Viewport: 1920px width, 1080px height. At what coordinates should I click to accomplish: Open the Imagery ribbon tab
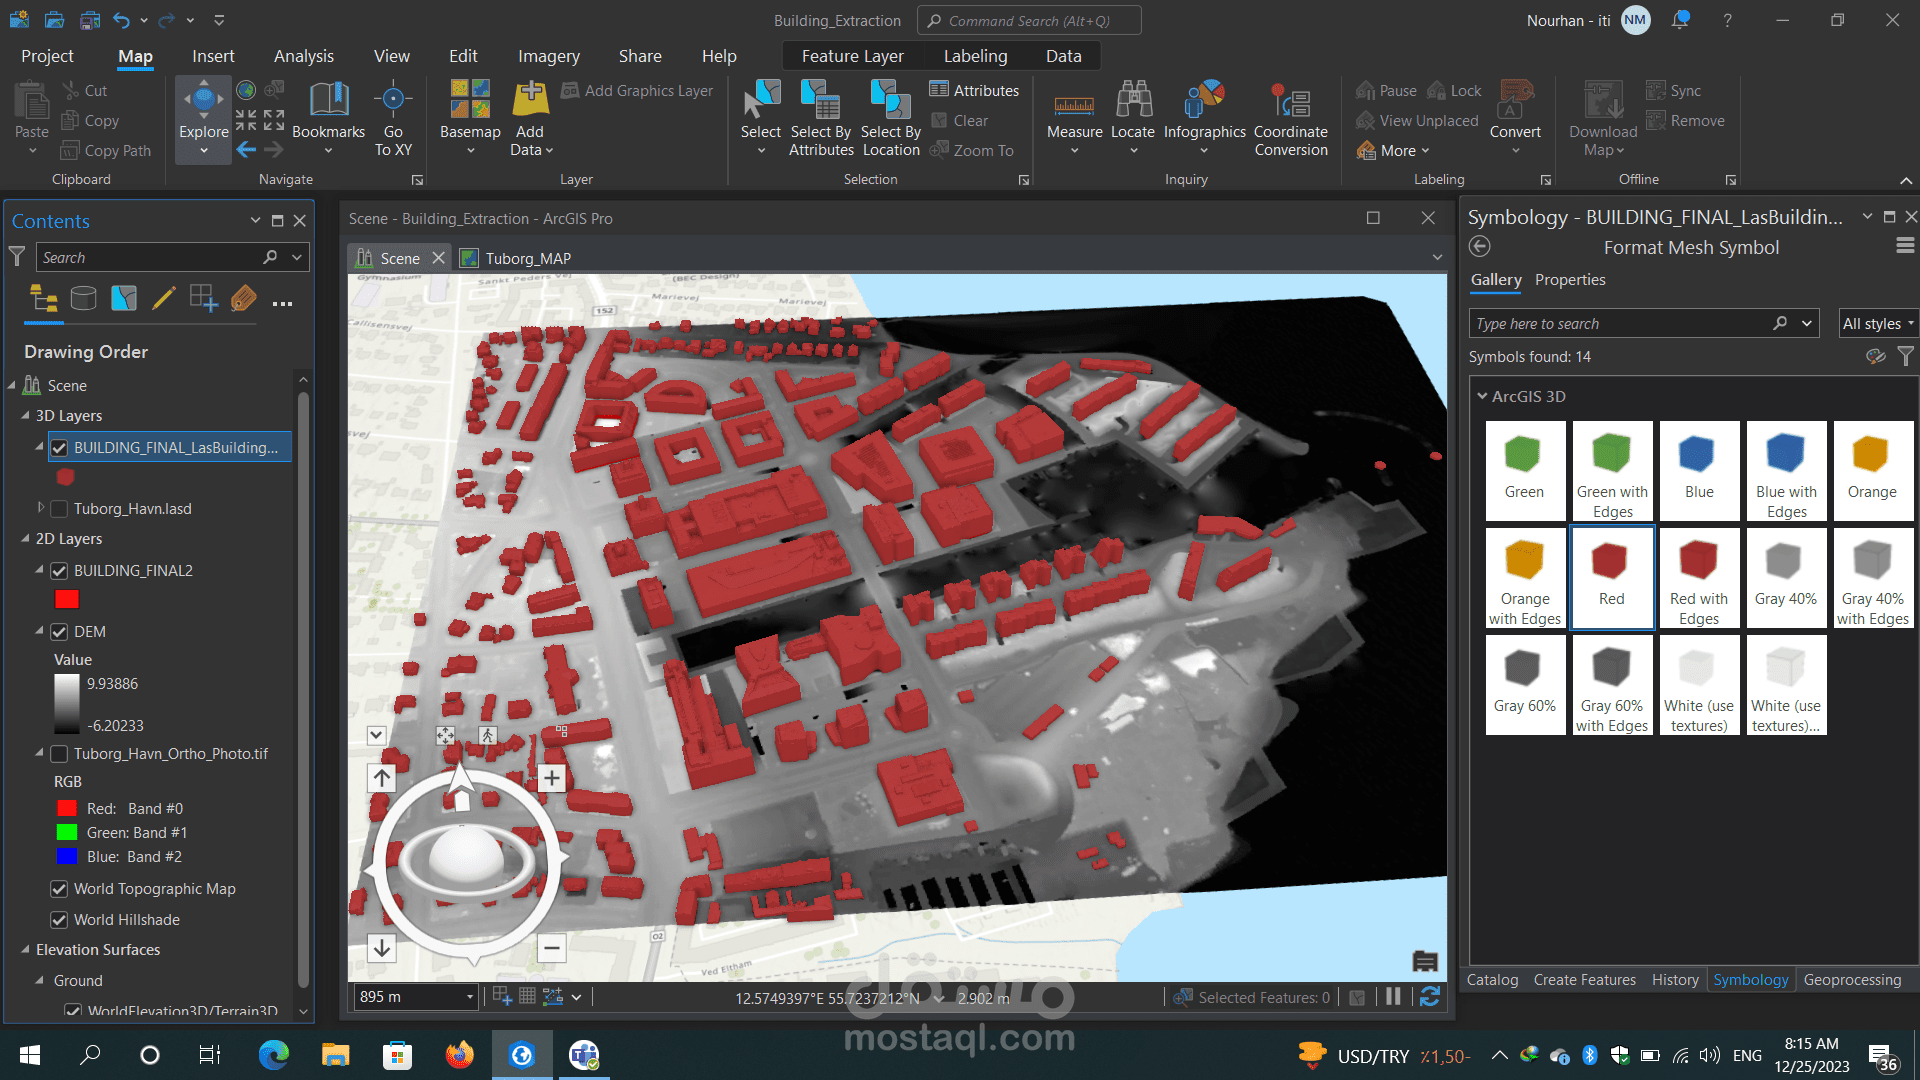[x=549, y=56]
